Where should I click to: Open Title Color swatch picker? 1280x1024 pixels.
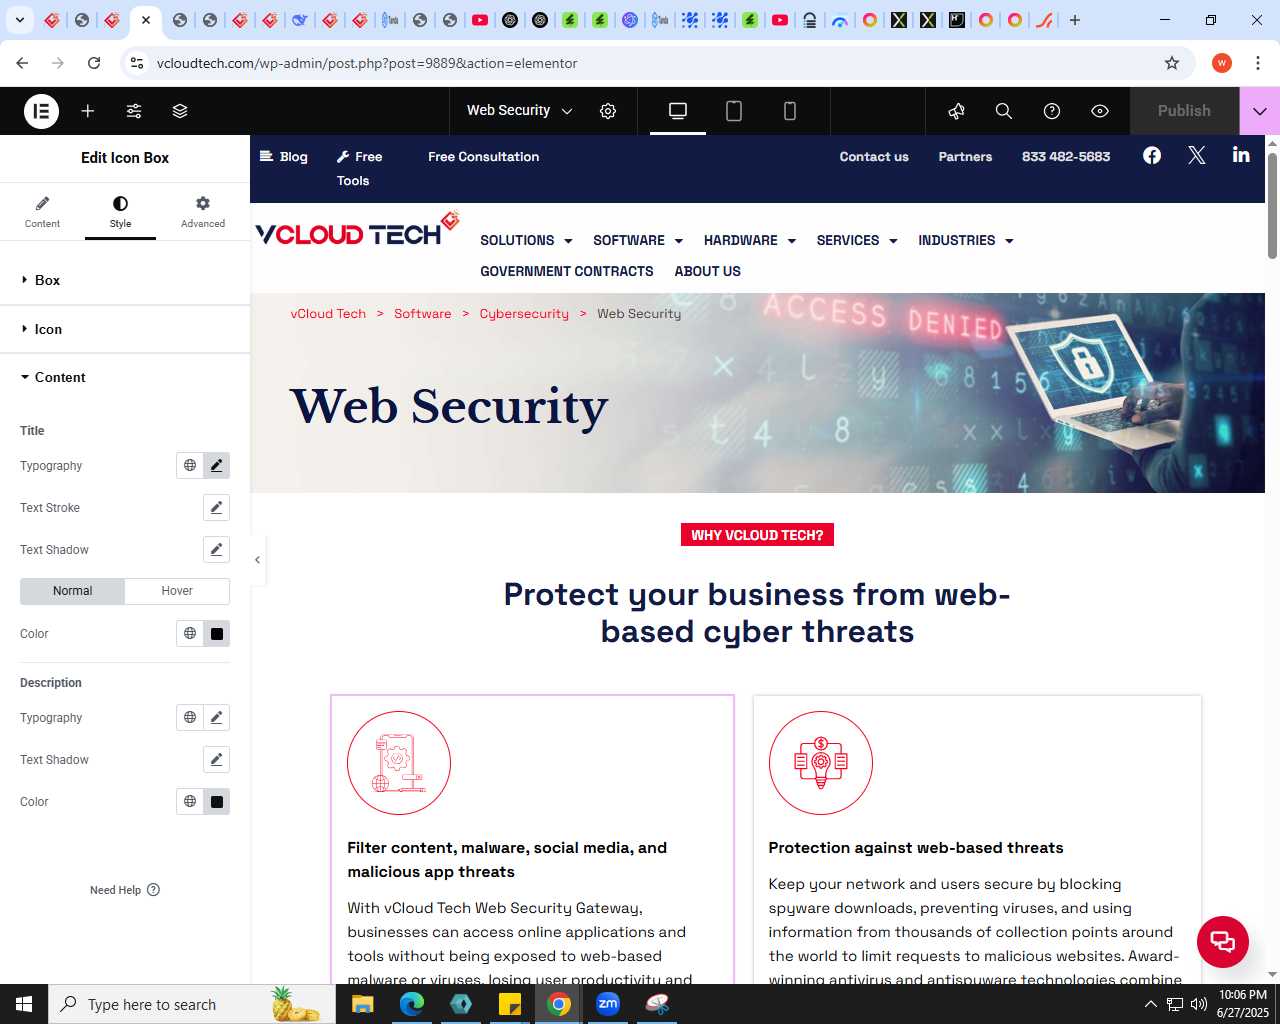coord(216,633)
